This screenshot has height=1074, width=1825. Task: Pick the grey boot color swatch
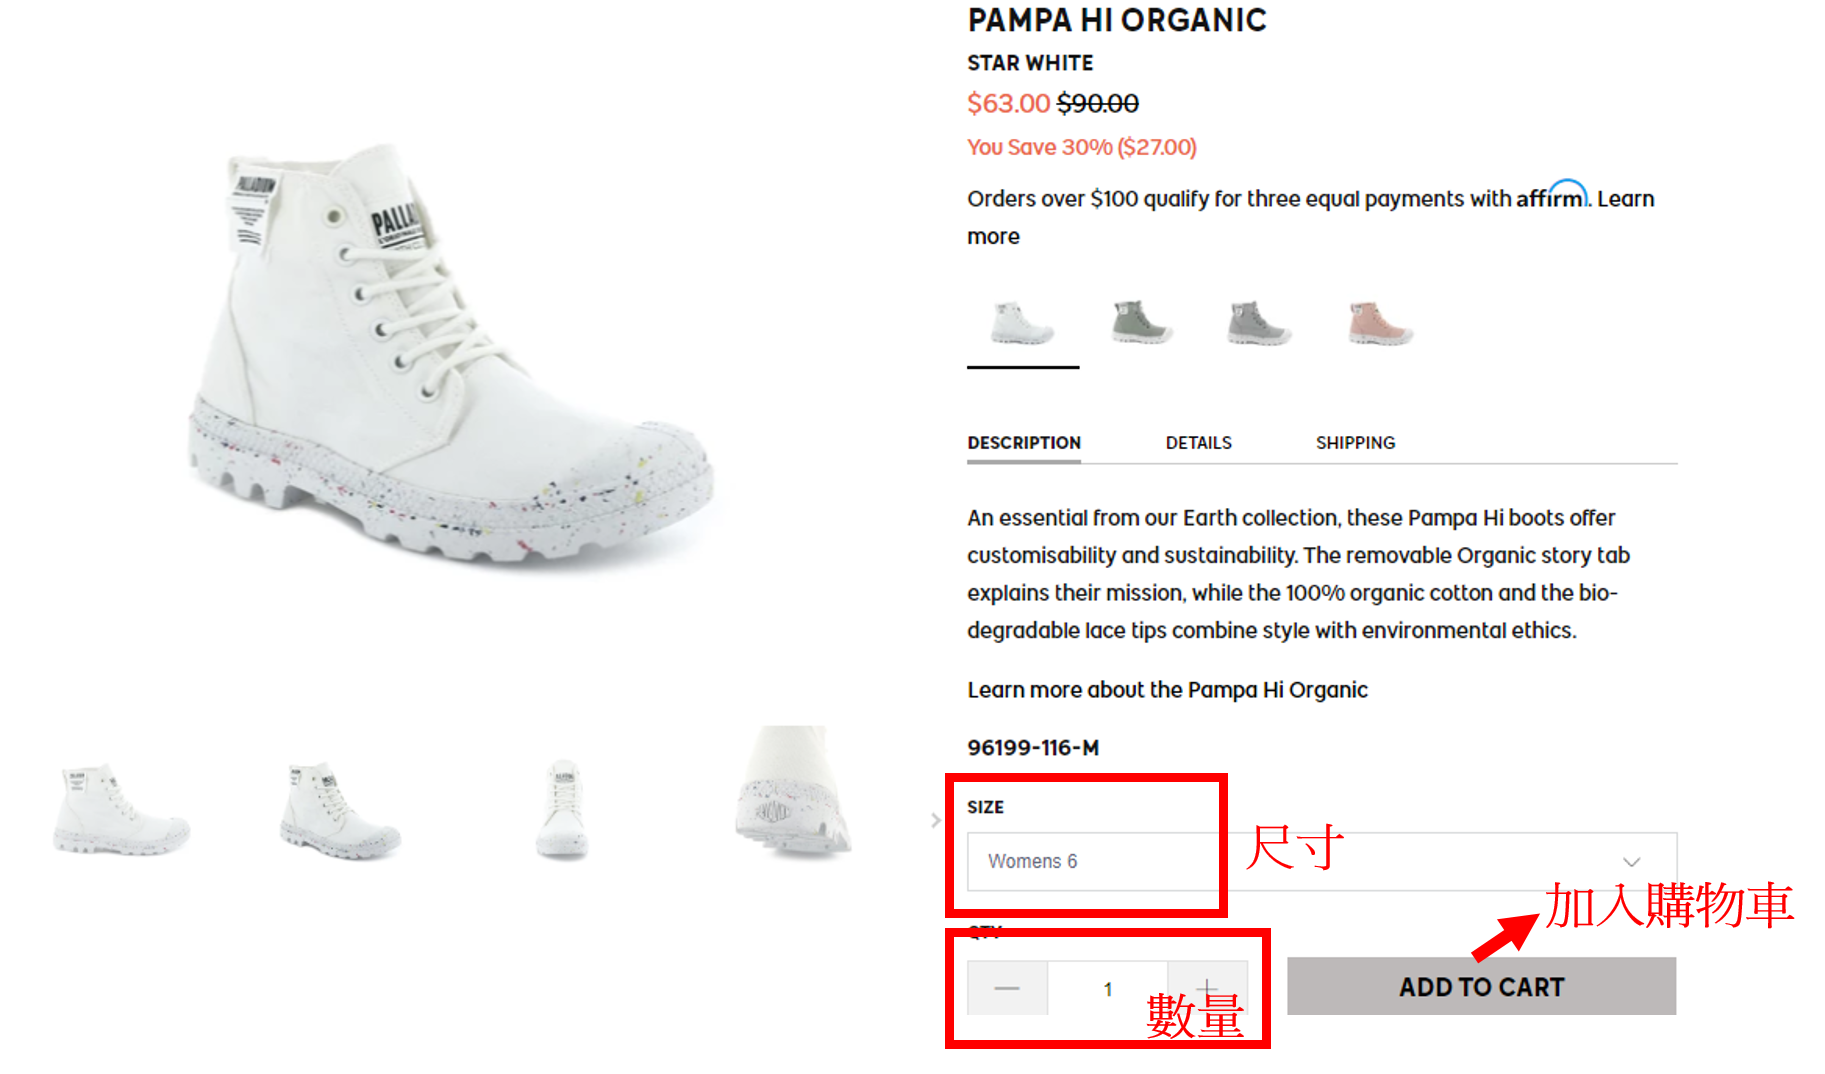coord(1259,323)
